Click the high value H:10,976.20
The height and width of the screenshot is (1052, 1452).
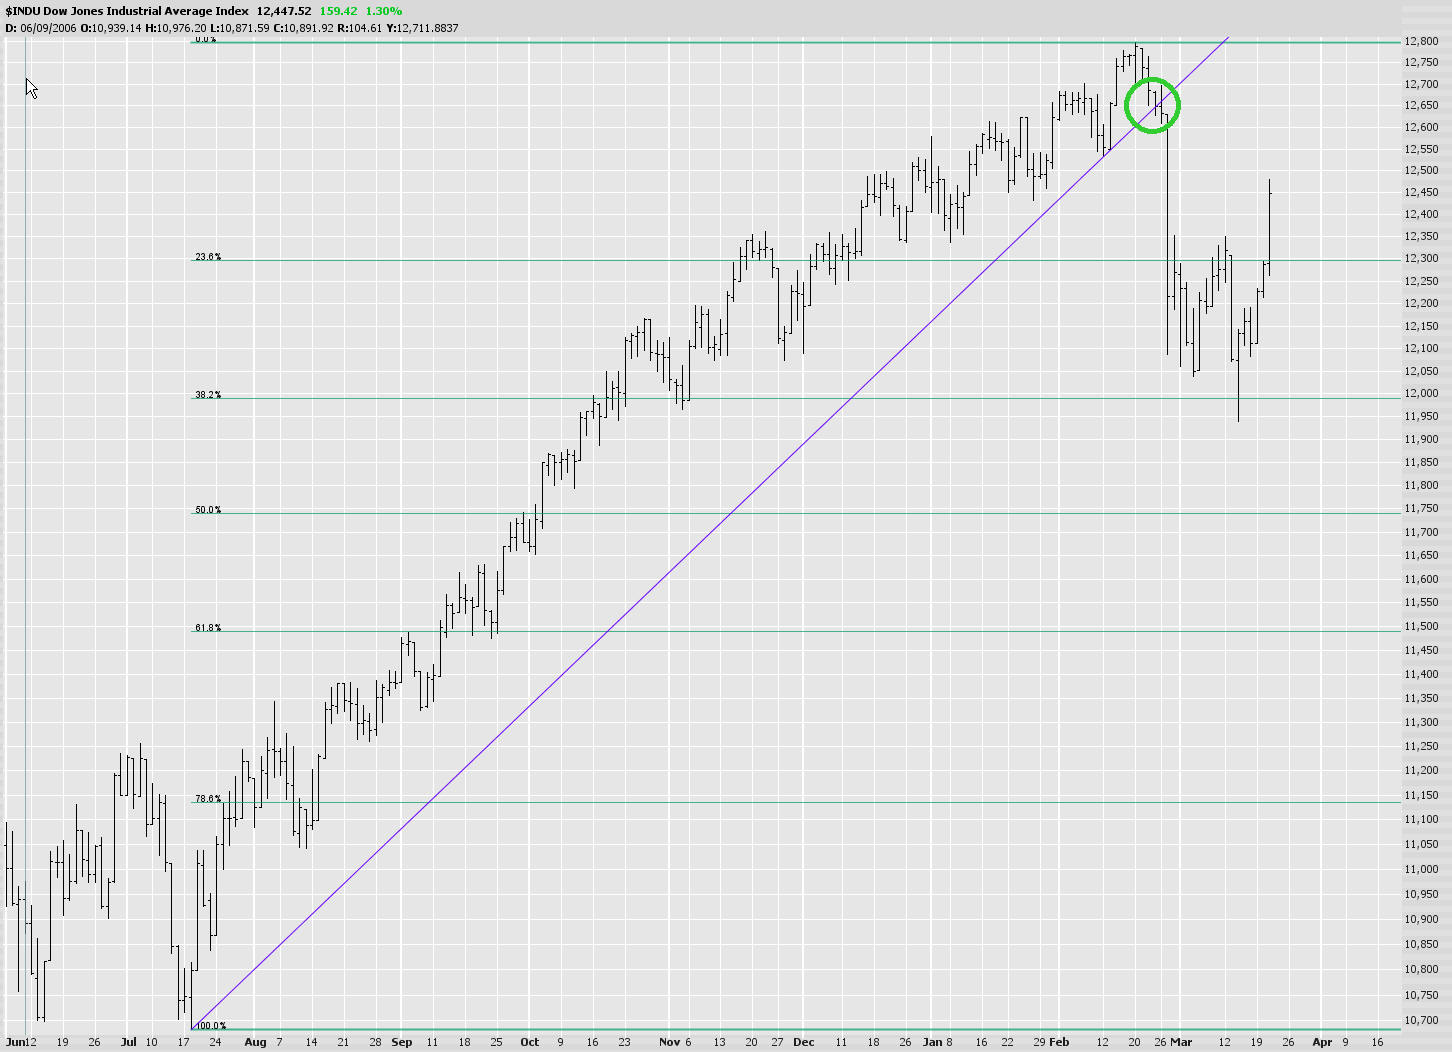tap(176, 28)
